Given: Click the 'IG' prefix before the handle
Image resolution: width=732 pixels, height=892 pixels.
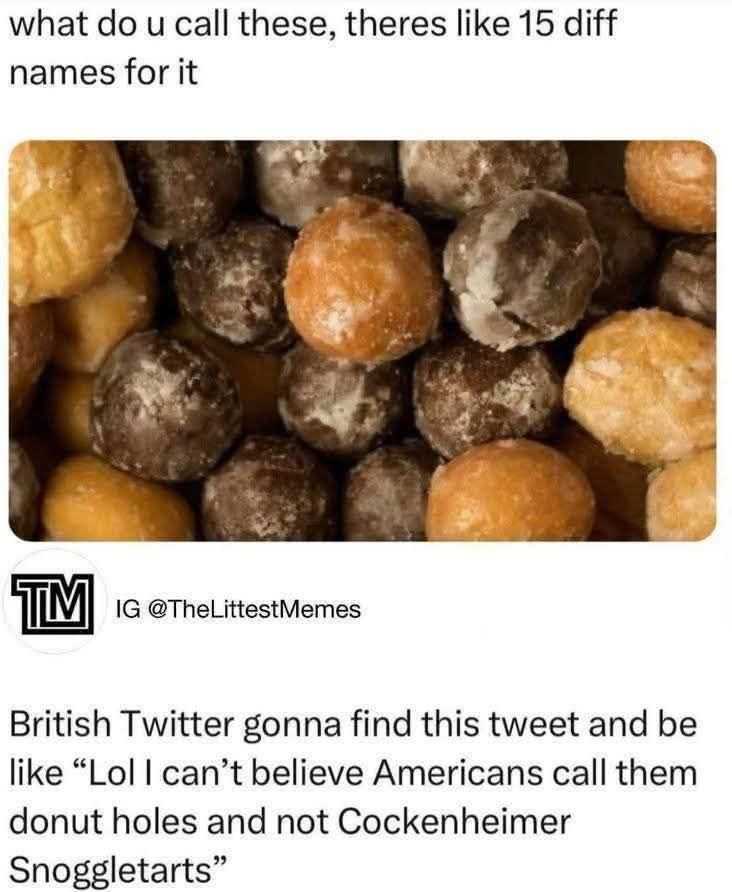Looking at the screenshot, I should [126, 609].
